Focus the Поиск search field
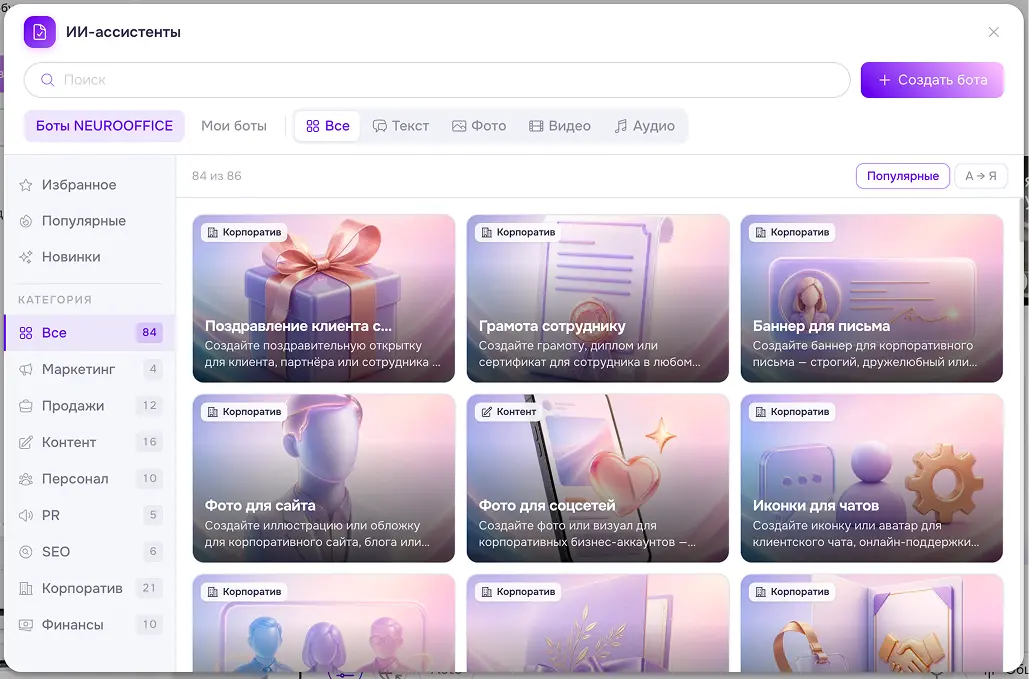 click(x=437, y=80)
